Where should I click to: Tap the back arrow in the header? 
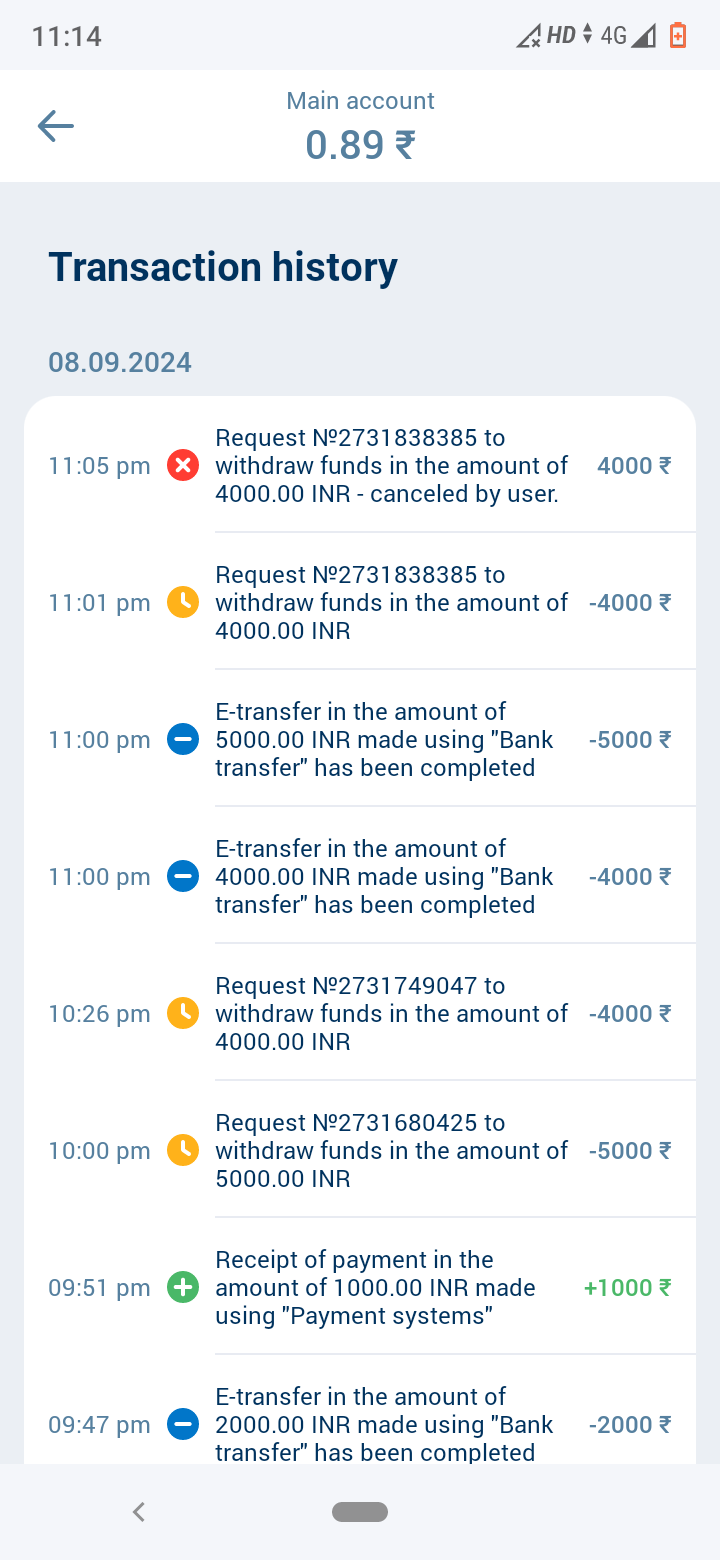point(56,126)
